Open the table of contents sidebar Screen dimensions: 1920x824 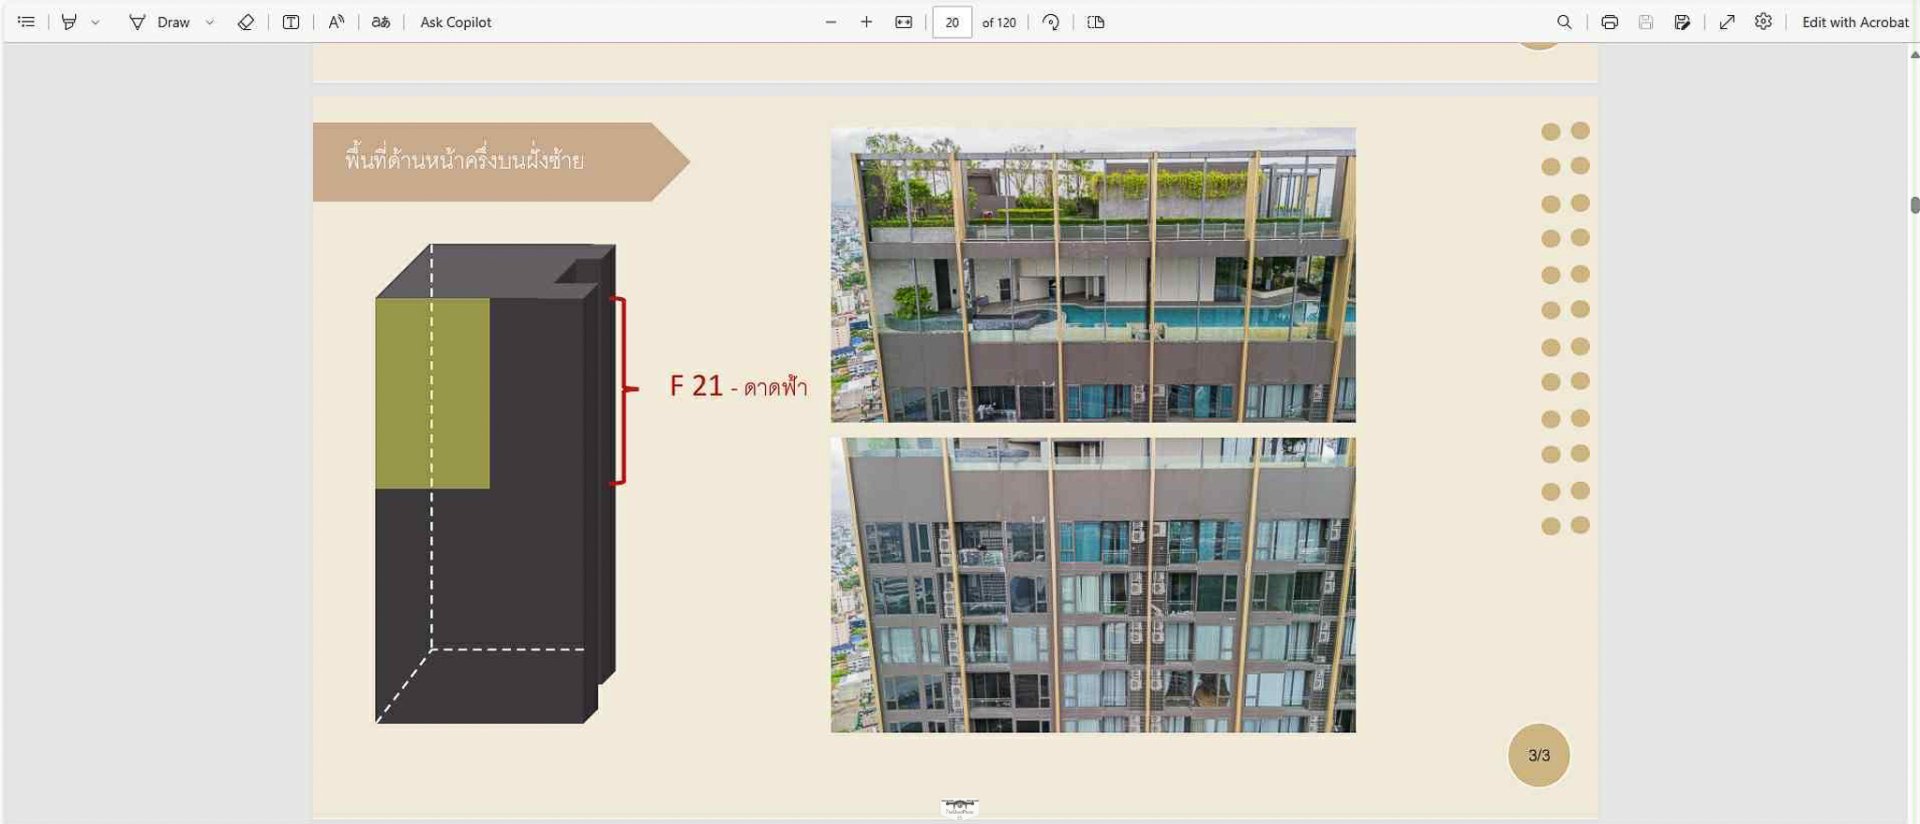tap(26, 22)
